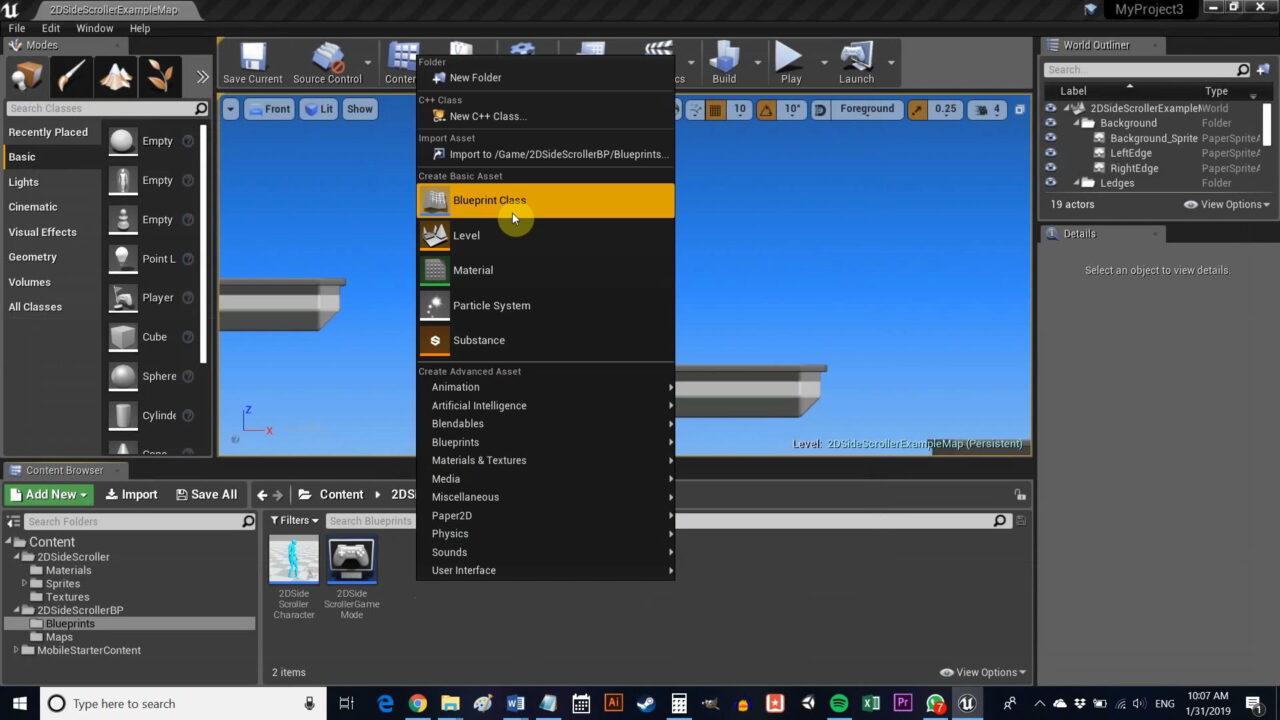Hide the Background_Sprite actor with its eye icon
The height and width of the screenshot is (720, 1280).
(x=1050, y=138)
